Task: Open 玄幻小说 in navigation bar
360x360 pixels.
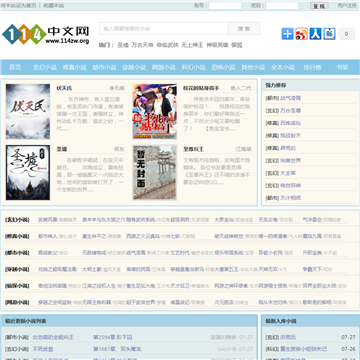Action: pyautogui.click(x=45, y=67)
